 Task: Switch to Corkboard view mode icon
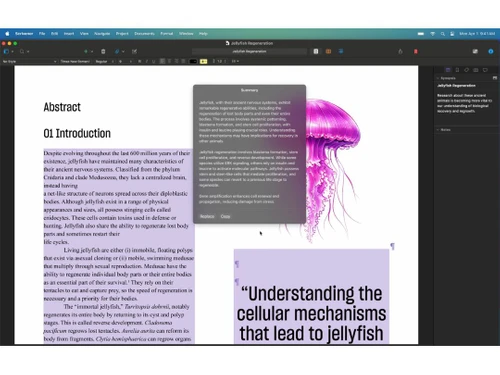(x=328, y=51)
